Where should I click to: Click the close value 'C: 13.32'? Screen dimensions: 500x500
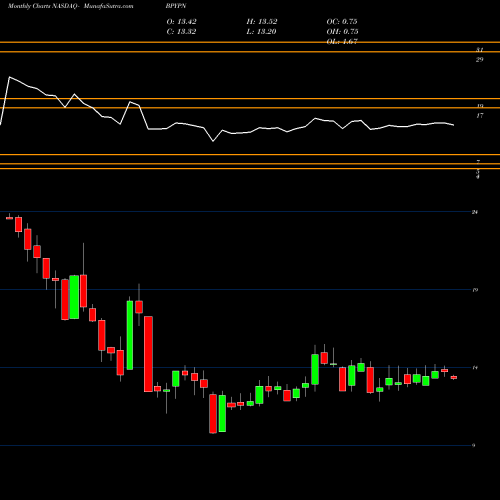181,32
